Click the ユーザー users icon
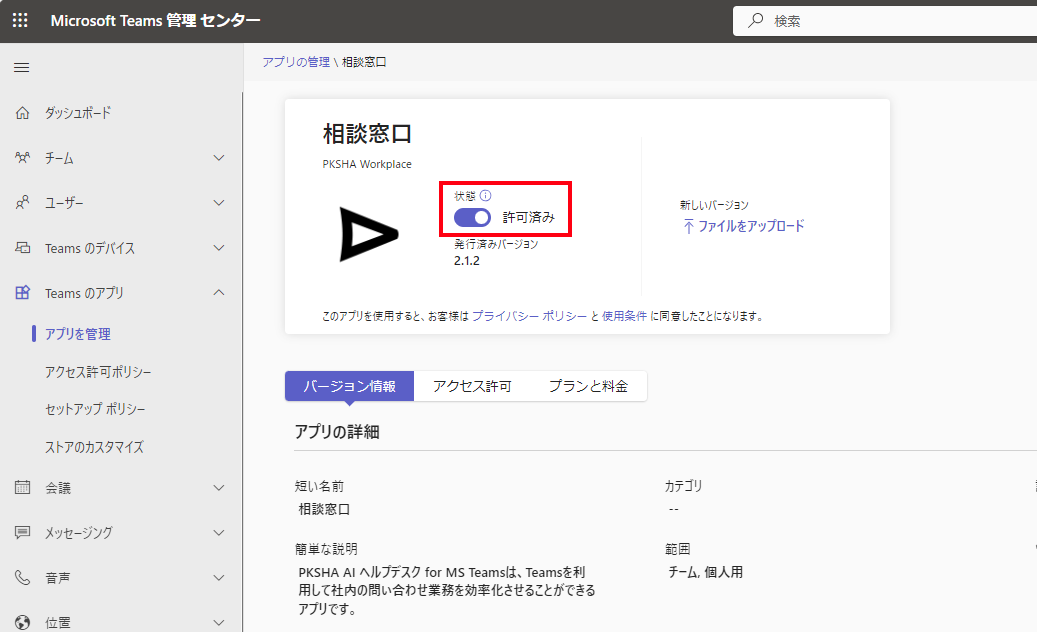Image resolution: width=1037 pixels, height=632 pixels. coord(22,203)
